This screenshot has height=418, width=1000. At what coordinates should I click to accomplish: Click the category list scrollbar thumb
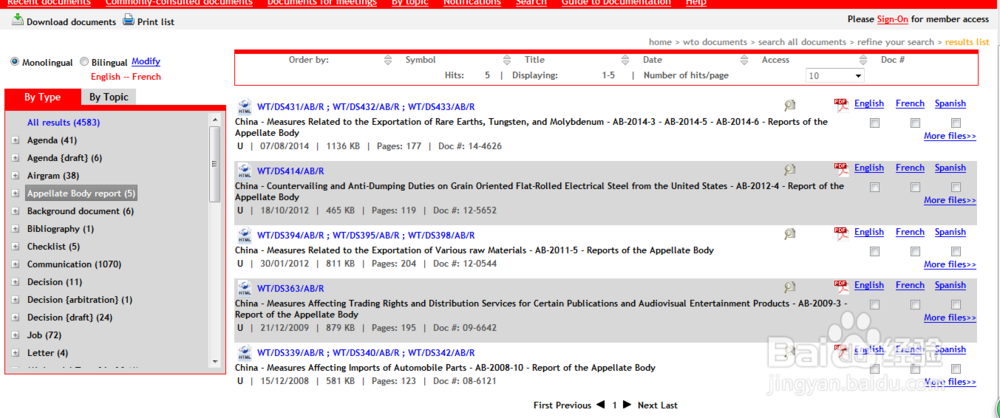tap(214, 163)
